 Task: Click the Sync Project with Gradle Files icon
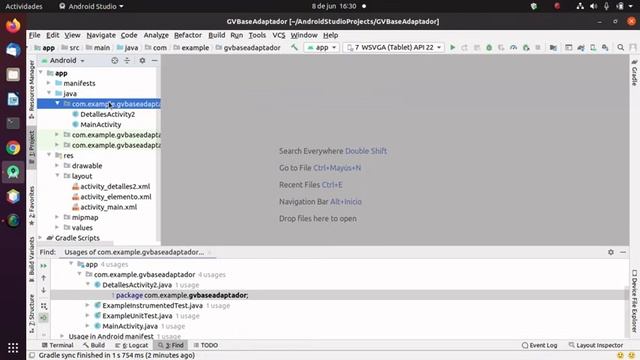(581, 47)
